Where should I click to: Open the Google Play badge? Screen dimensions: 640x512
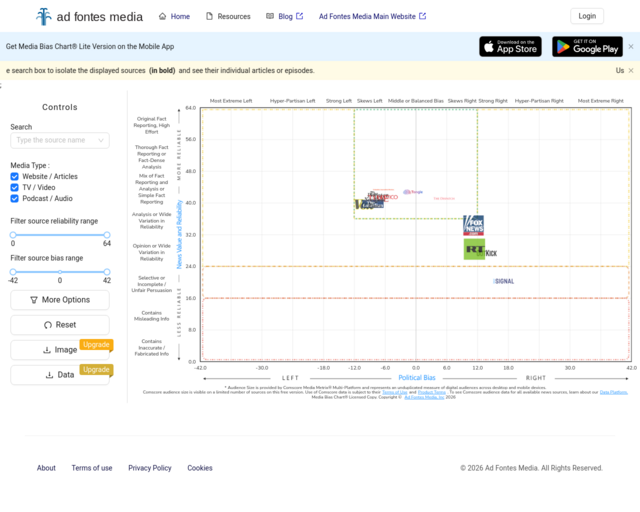(587, 47)
